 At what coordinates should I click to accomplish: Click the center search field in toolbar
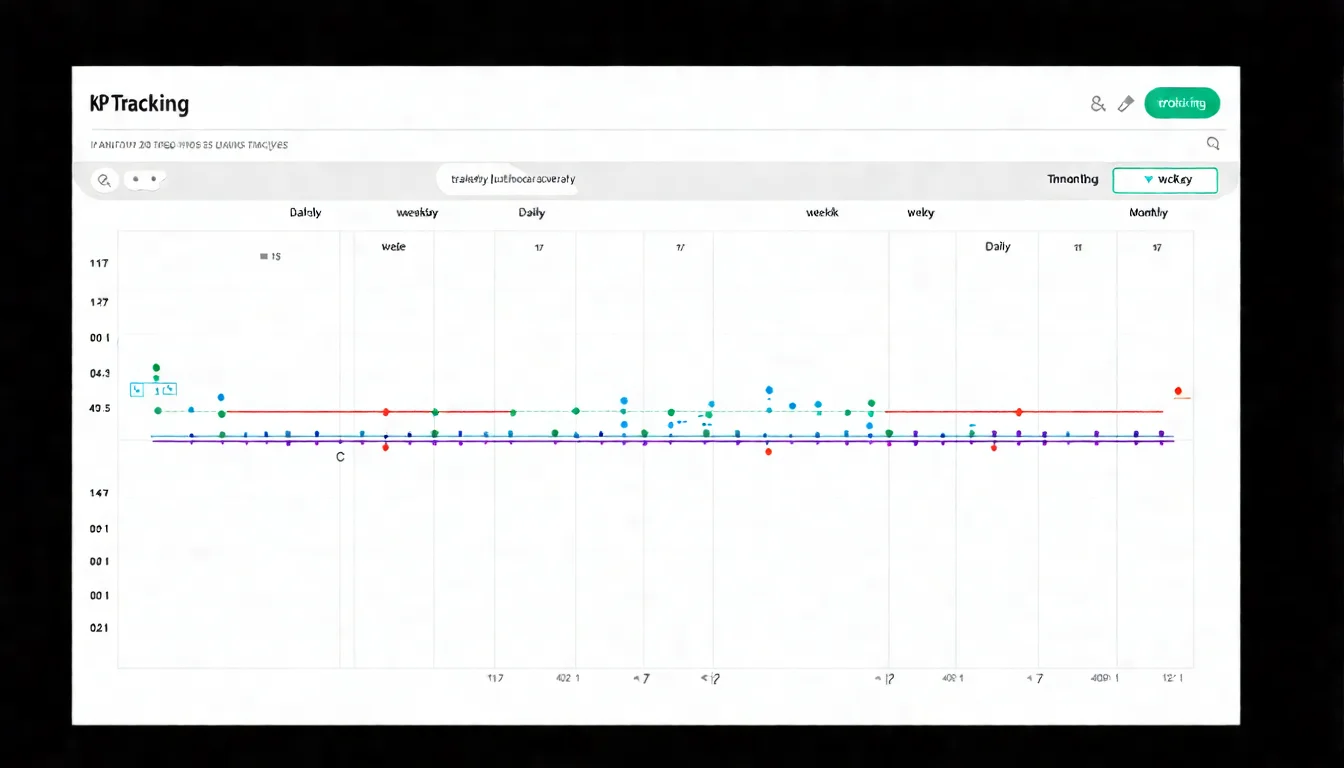[x=513, y=180]
